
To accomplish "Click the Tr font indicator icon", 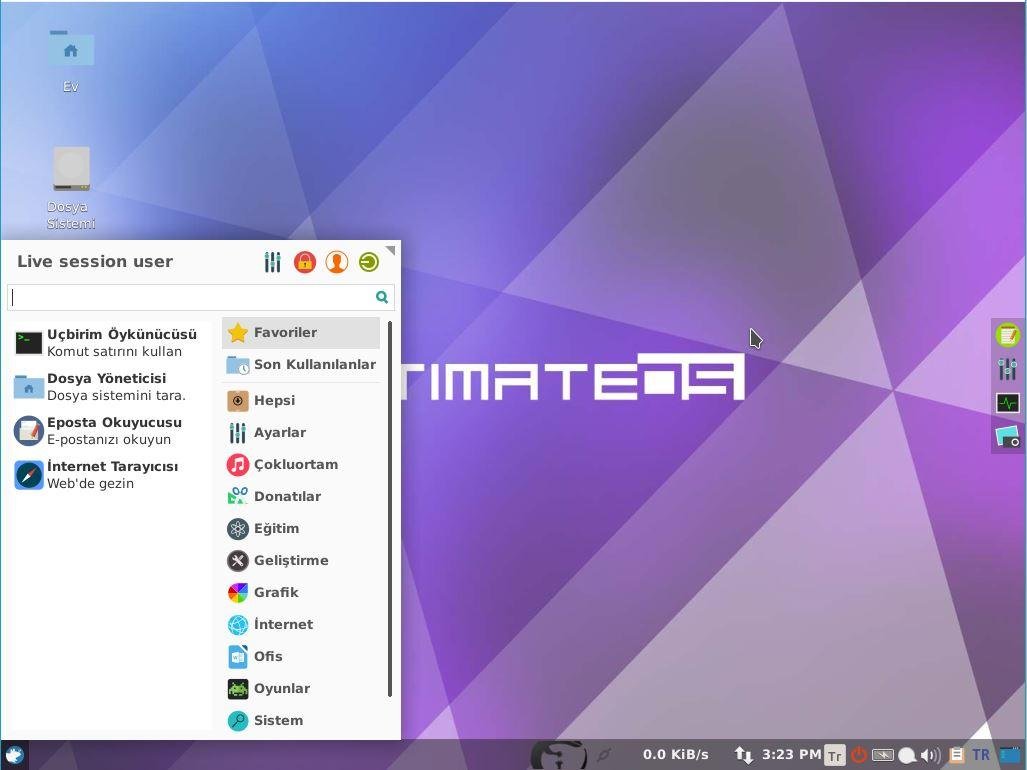I will pyautogui.click(x=834, y=756).
